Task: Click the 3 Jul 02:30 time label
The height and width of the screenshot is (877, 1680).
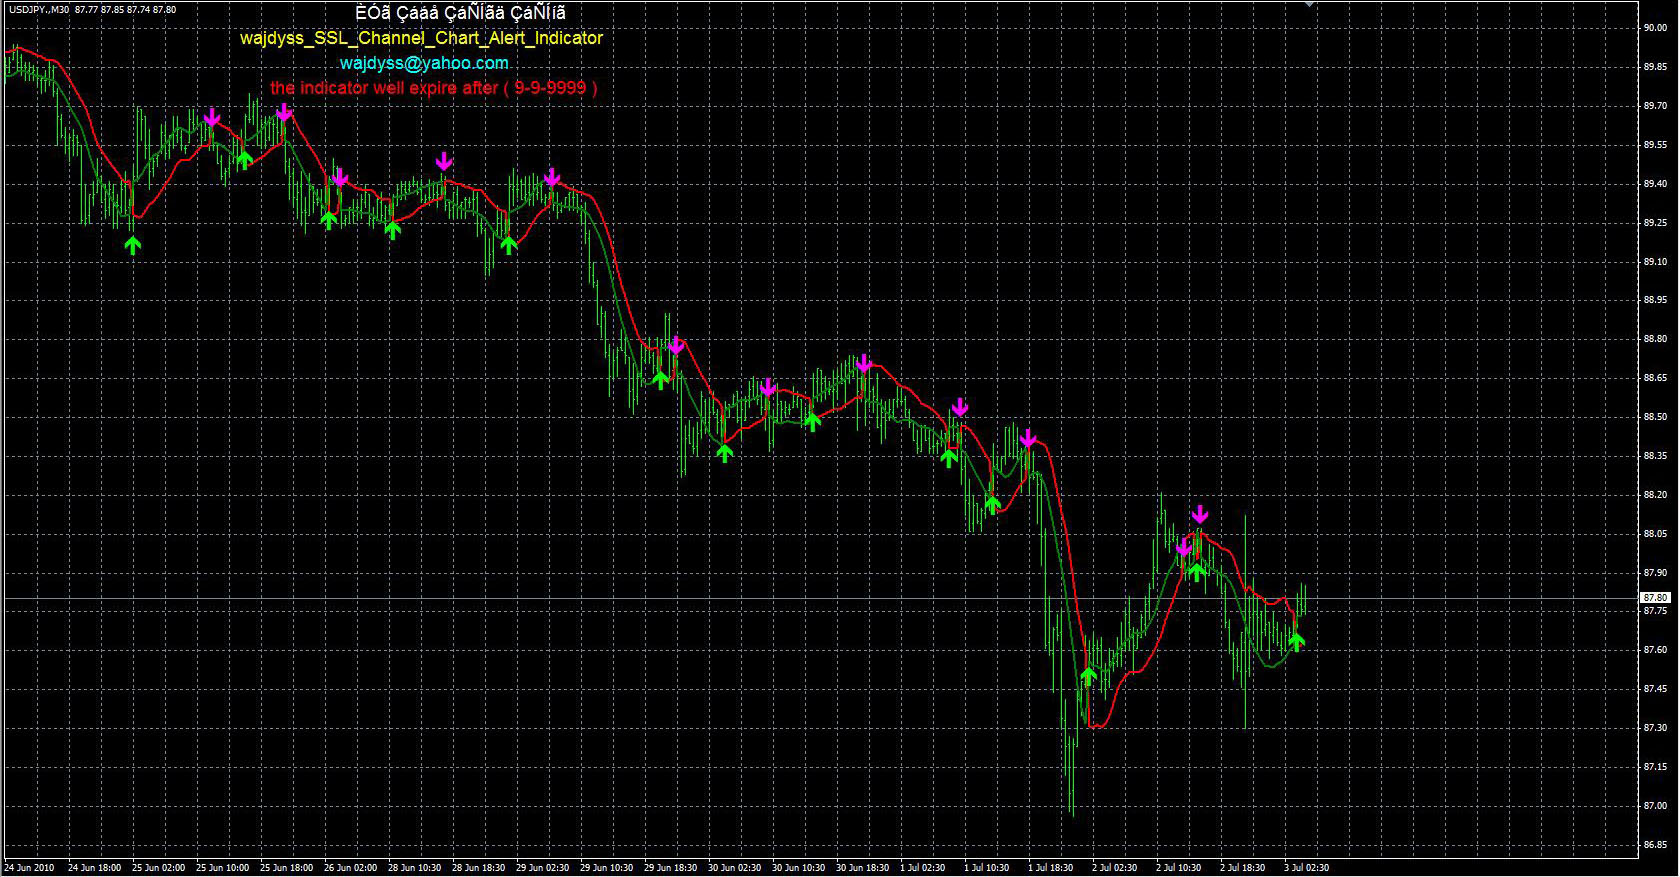Action: (1306, 868)
